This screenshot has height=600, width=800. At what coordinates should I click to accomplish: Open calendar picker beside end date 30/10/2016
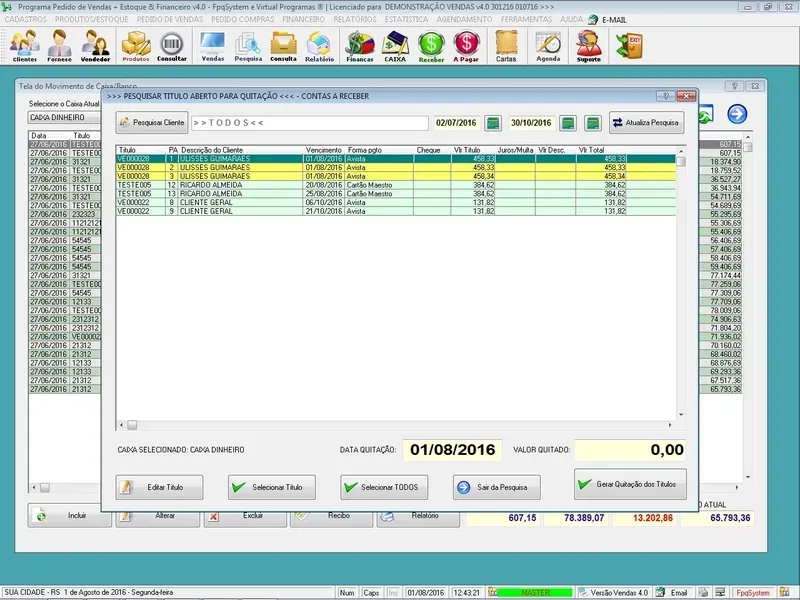click(x=568, y=123)
